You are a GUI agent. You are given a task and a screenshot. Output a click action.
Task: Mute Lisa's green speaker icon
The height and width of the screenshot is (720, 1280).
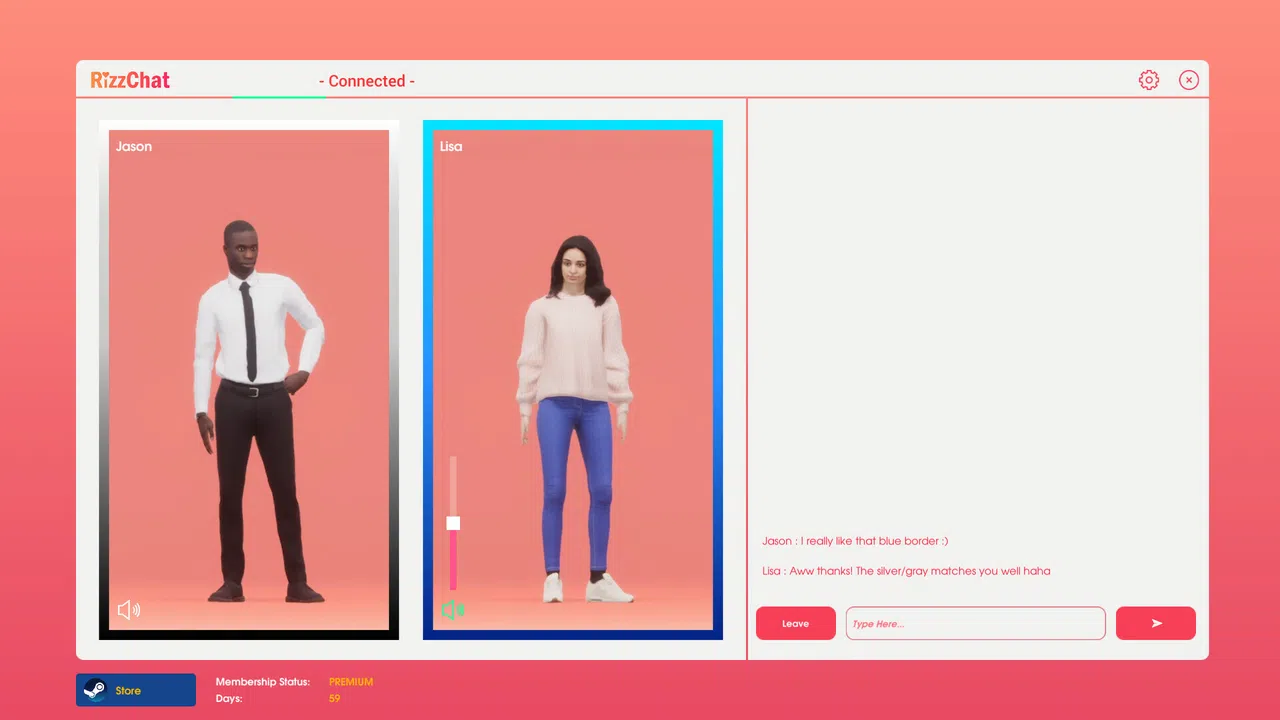[x=453, y=610]
